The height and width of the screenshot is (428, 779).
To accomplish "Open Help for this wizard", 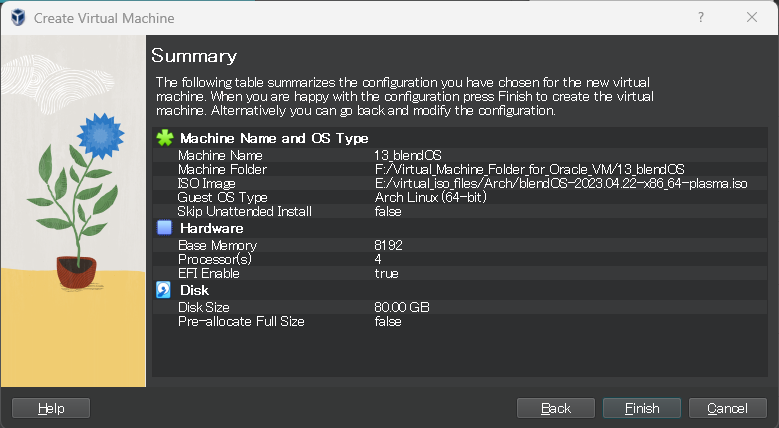I will (51, 408).
